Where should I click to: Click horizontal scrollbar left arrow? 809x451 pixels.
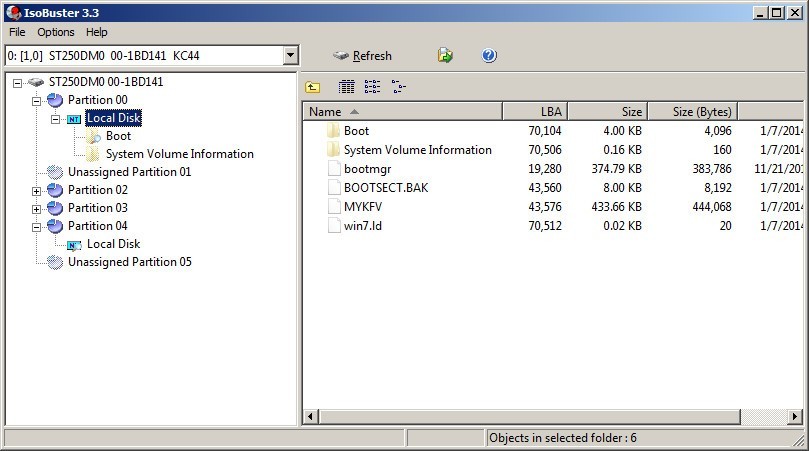[311, 416]
